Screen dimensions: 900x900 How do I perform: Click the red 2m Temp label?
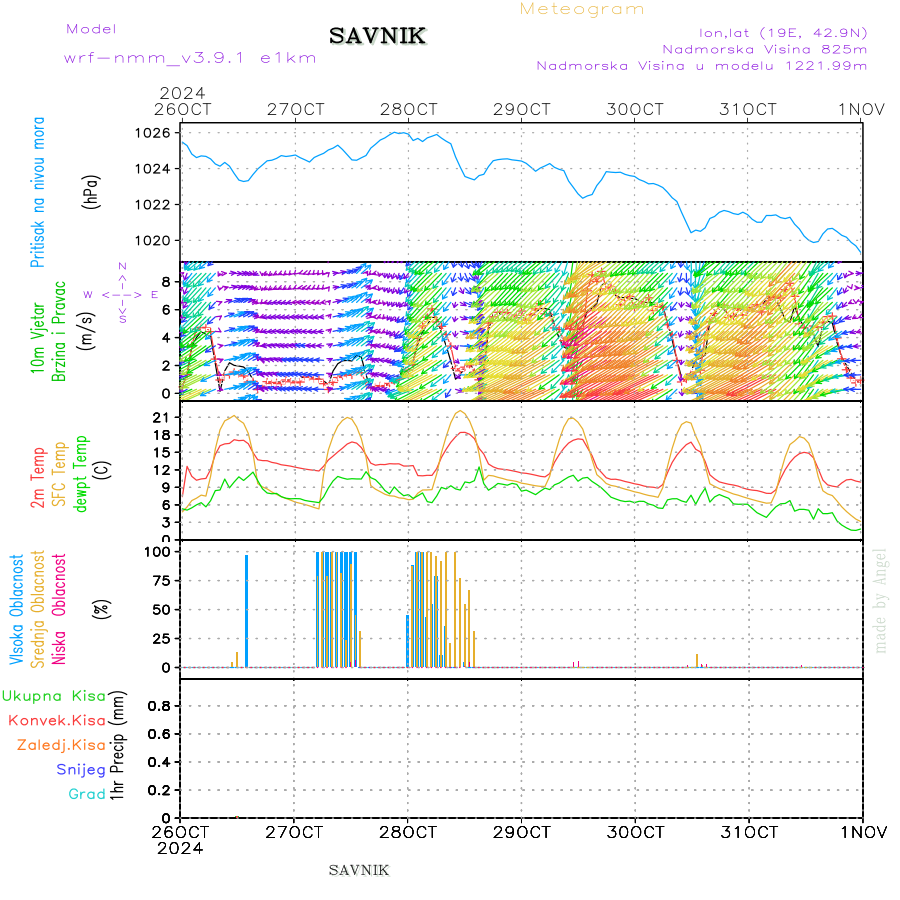click(37, 478)
